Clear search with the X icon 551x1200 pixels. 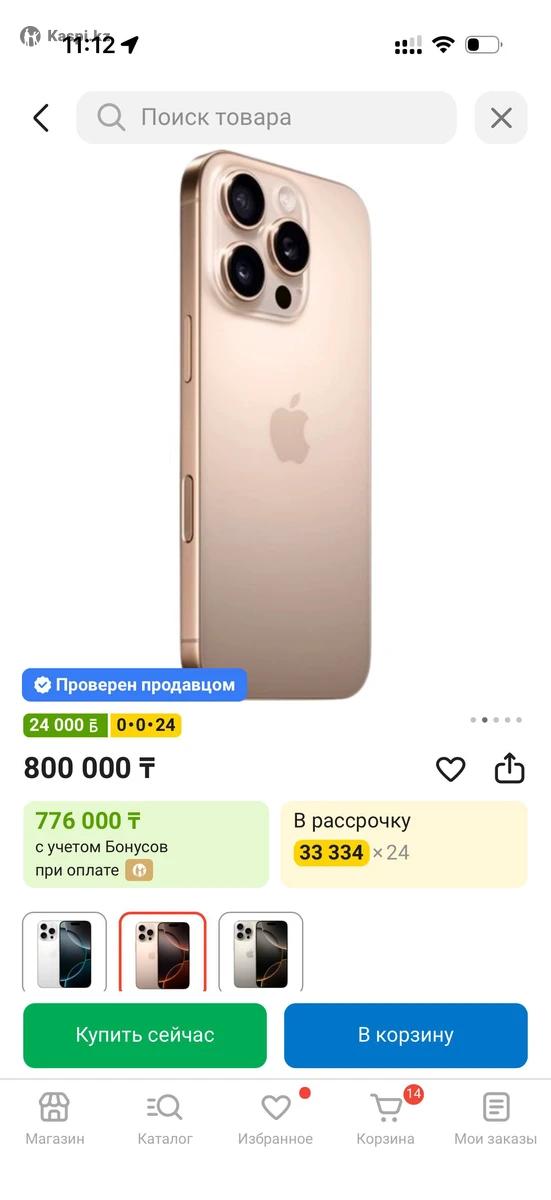pyautogui.click(x=501, y=118)
